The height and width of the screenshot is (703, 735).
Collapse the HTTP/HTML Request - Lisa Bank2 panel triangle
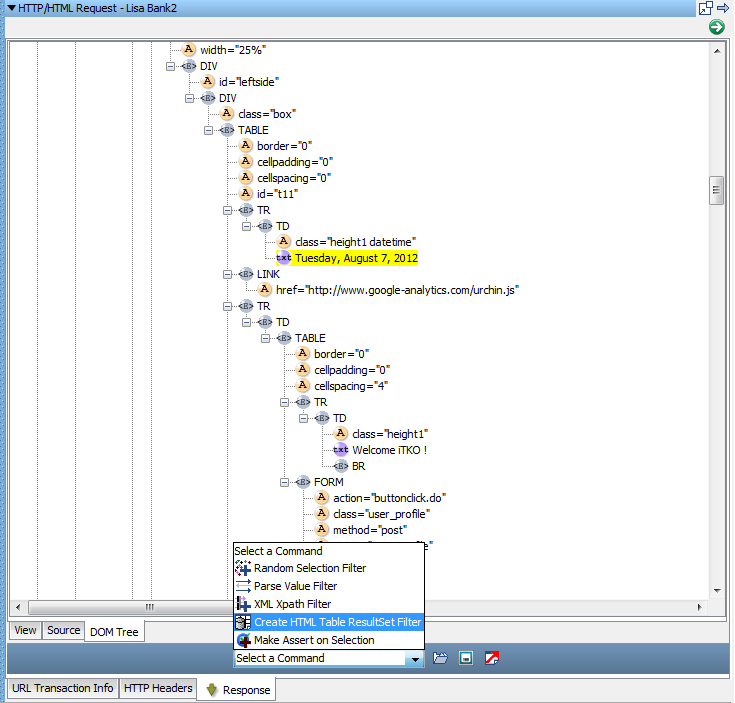click(12, 8)
